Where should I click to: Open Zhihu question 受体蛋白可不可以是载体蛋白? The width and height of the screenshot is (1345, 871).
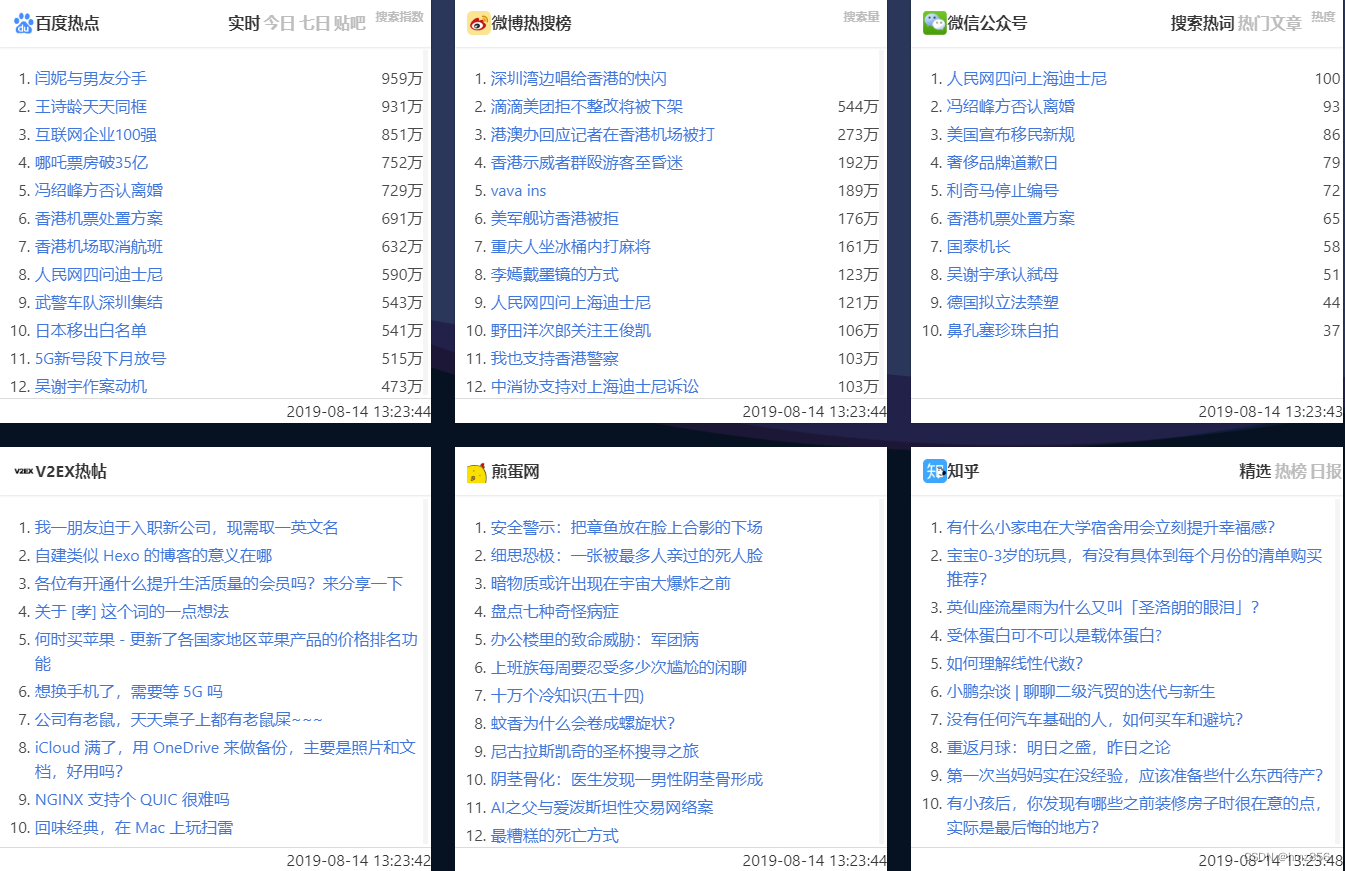point(1055,635)
